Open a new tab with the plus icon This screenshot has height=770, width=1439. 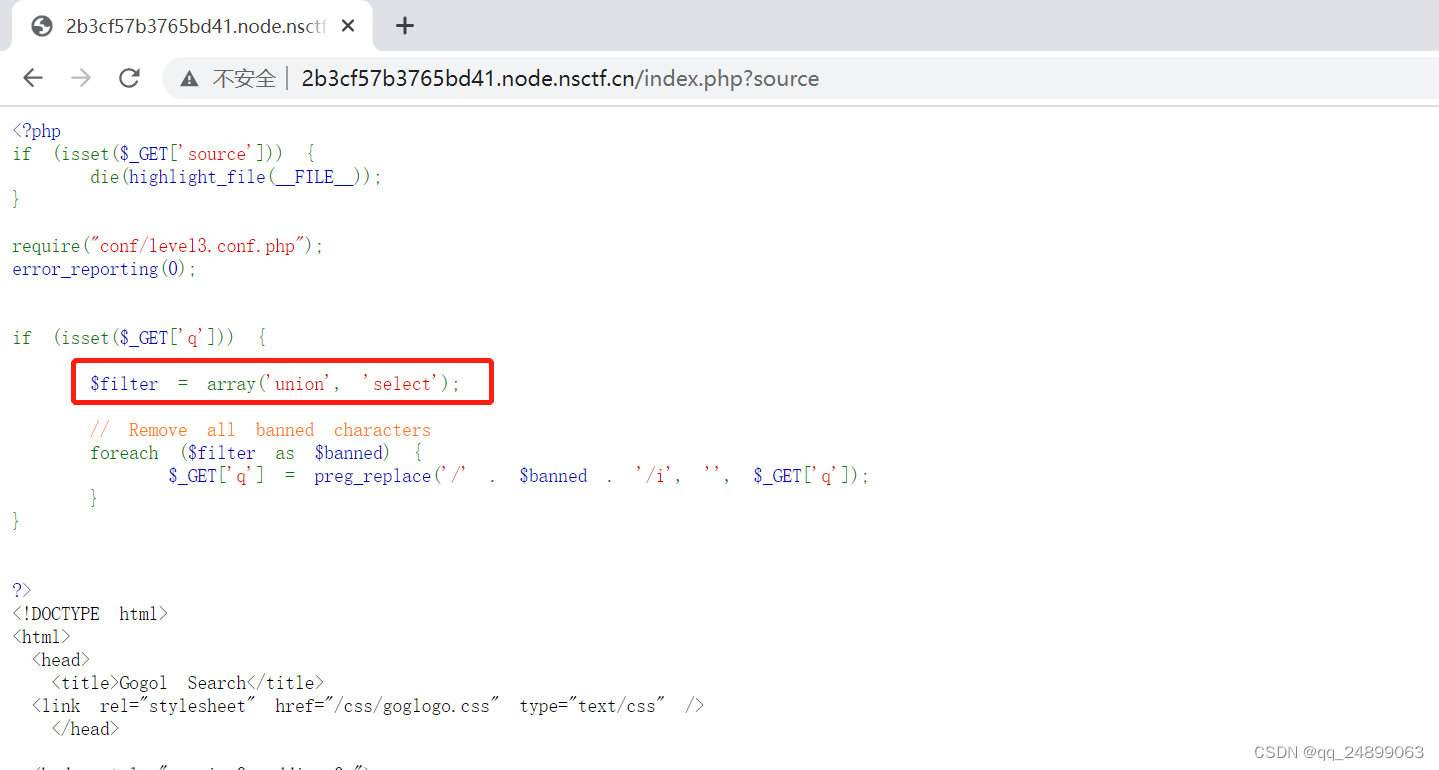(404, 25)
